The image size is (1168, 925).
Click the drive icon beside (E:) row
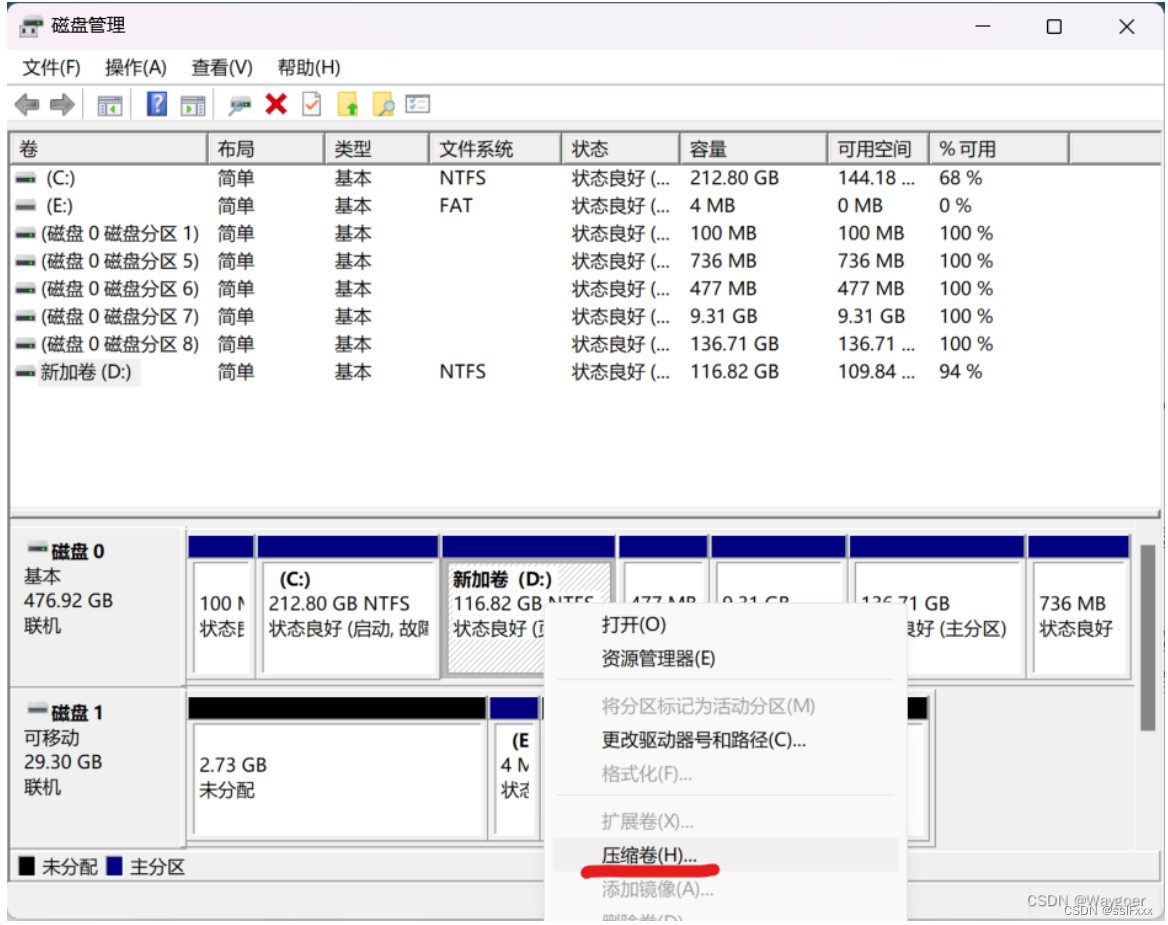pyautogui.click(x=26, y=206)
